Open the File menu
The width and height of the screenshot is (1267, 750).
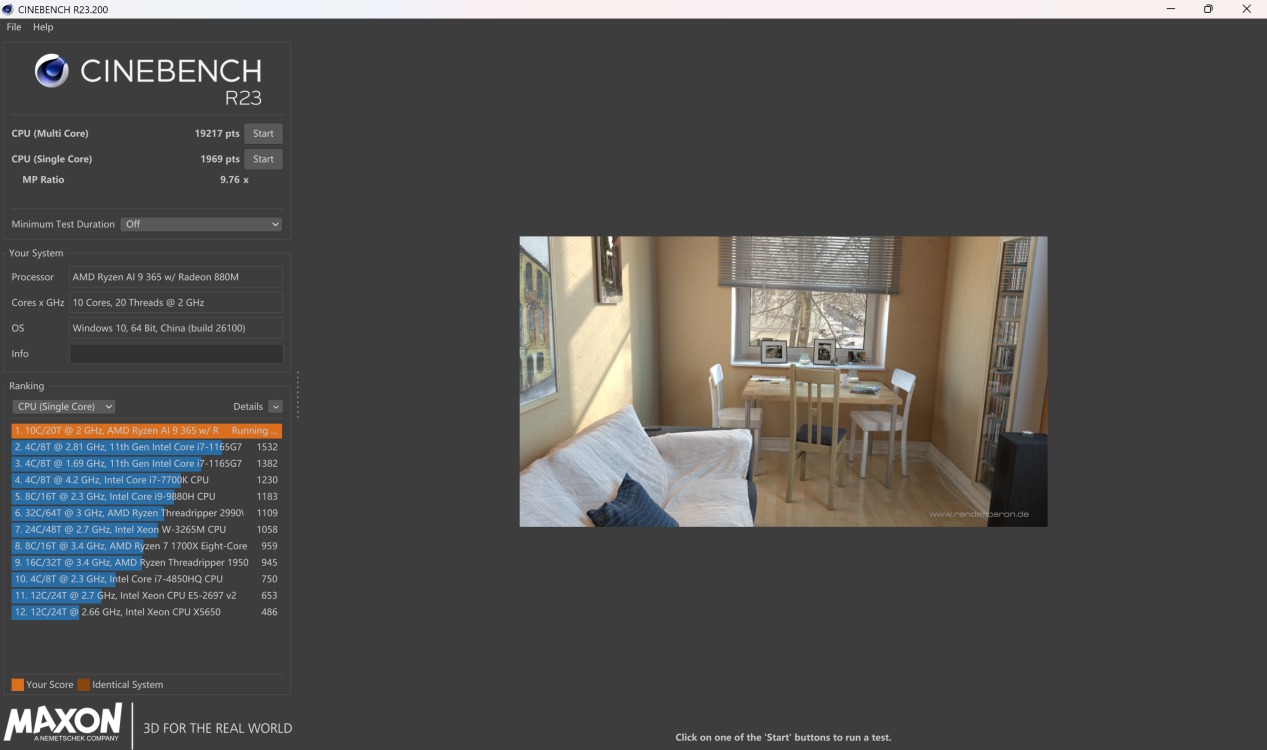tap(13, 27)
